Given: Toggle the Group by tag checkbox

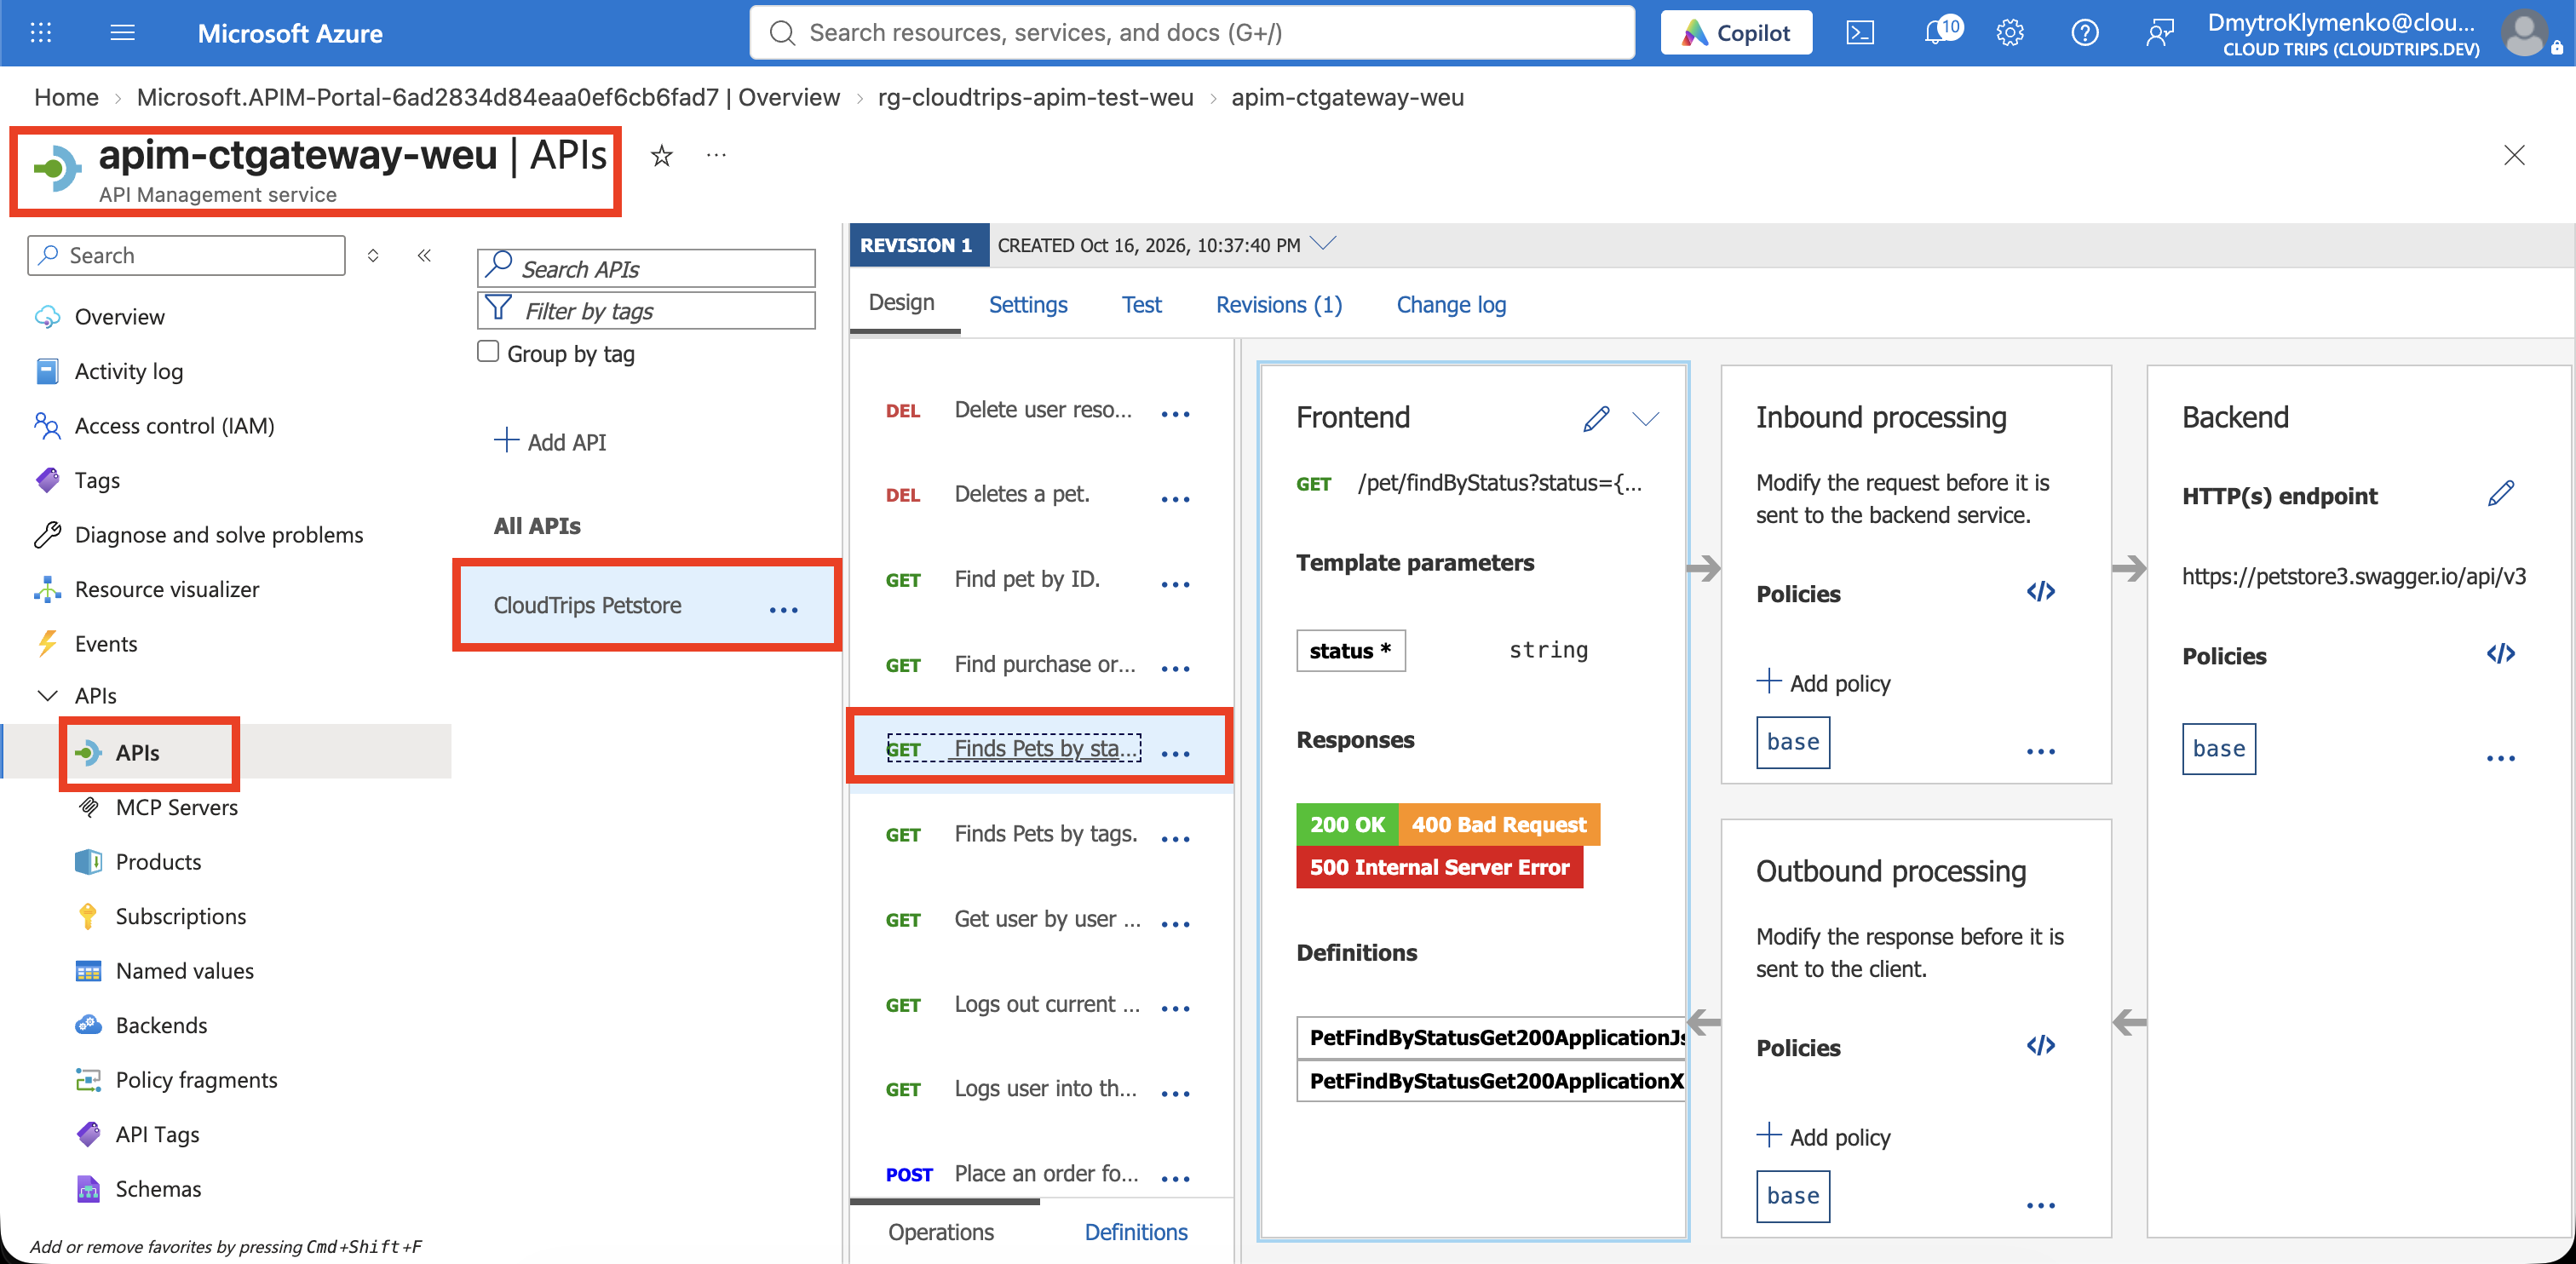Looking at the screenshot, I should click(x=488, y=352).
